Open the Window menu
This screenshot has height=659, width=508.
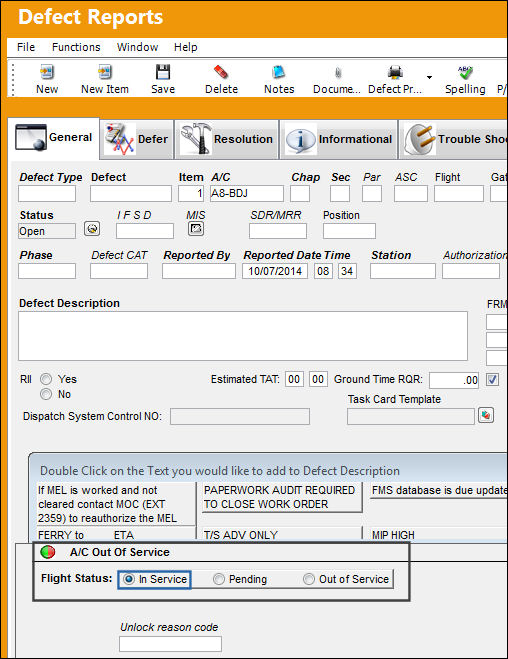(137, 47)
